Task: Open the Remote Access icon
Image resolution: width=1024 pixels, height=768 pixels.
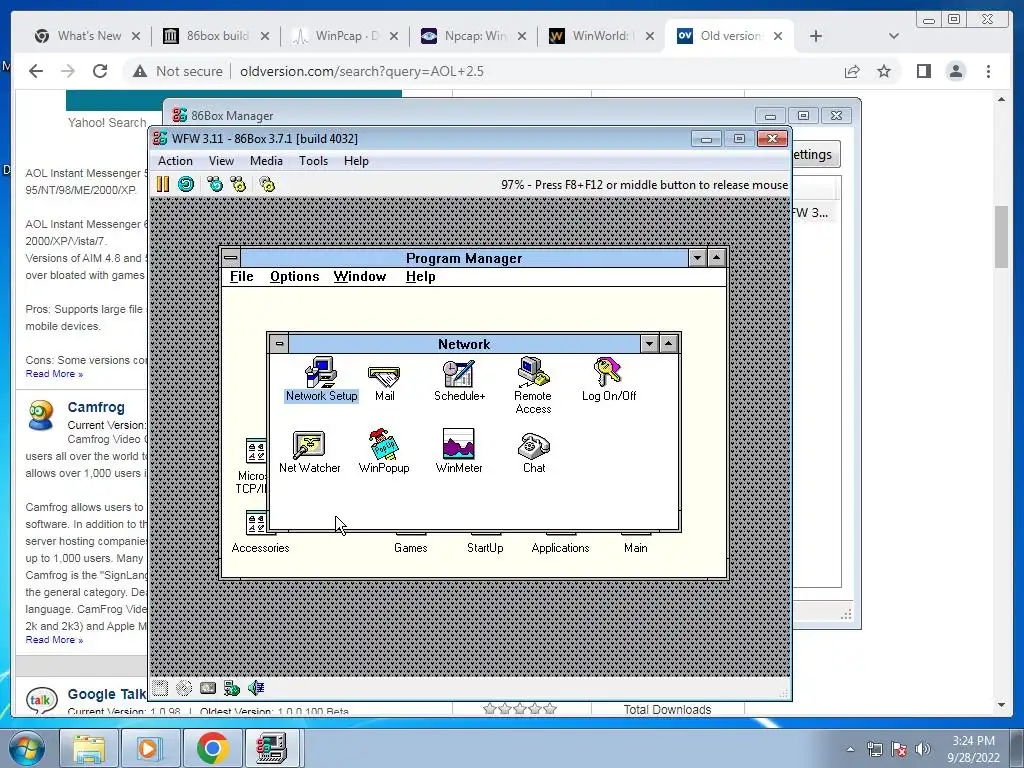Action: tap(534, 385)
